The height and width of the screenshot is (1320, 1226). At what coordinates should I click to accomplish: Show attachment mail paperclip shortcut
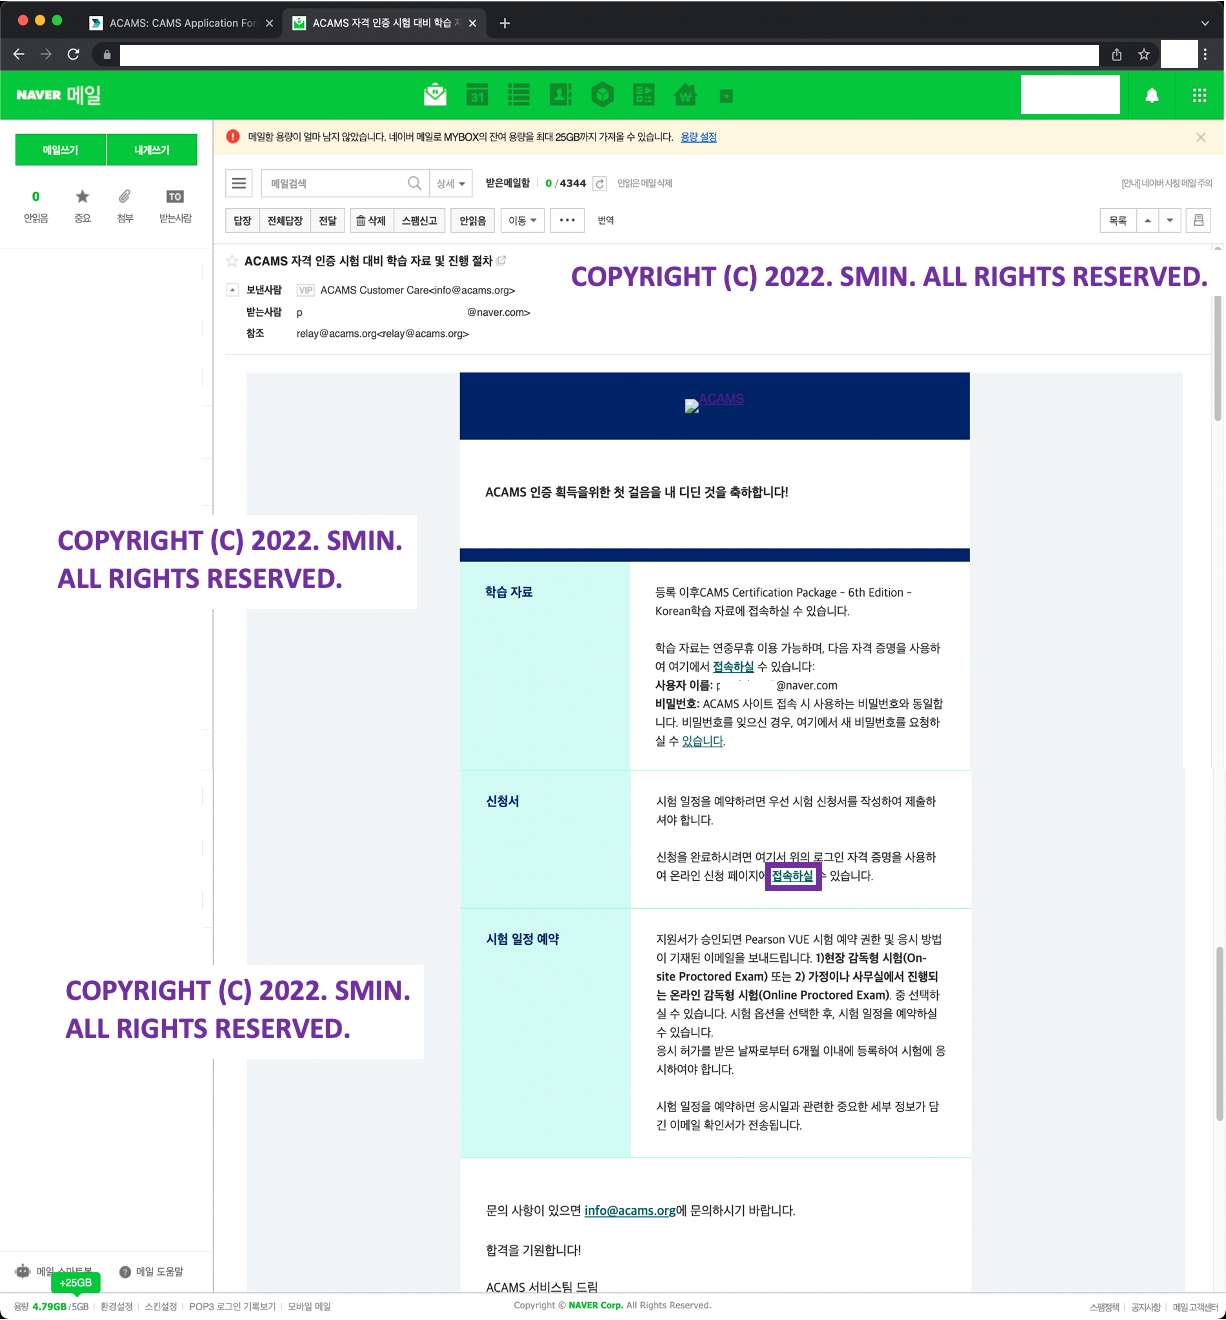pyautogui.click(x=125, y=206)
